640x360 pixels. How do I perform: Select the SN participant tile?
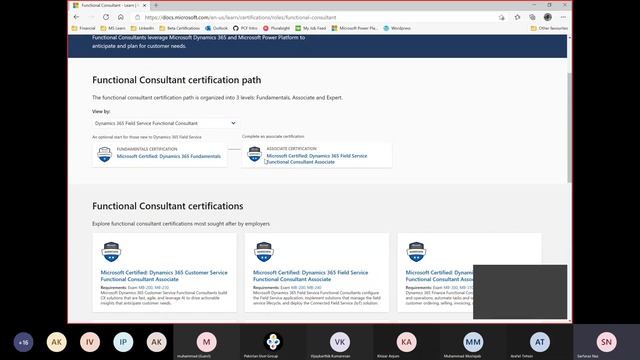click(x=607, y=342)
